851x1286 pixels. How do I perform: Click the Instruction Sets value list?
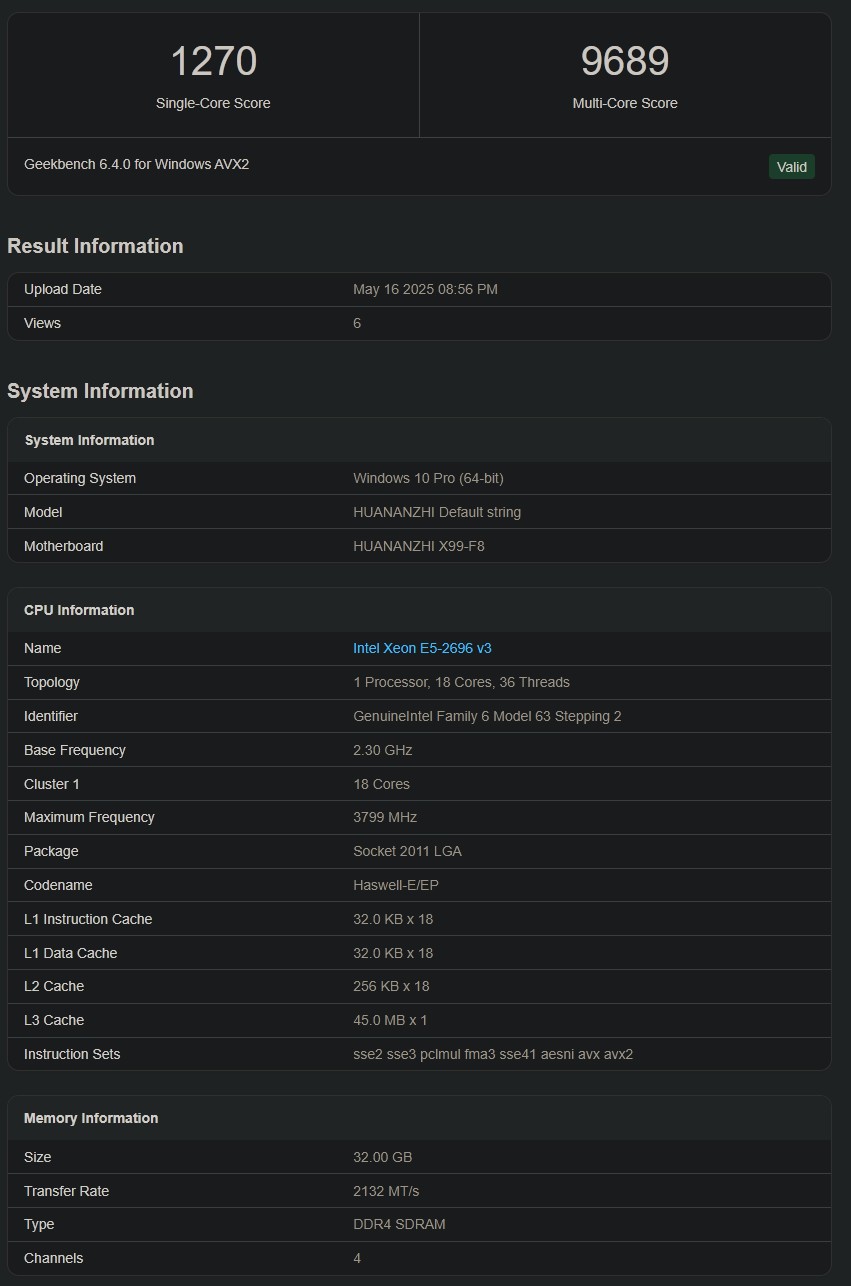point(493,1054)
